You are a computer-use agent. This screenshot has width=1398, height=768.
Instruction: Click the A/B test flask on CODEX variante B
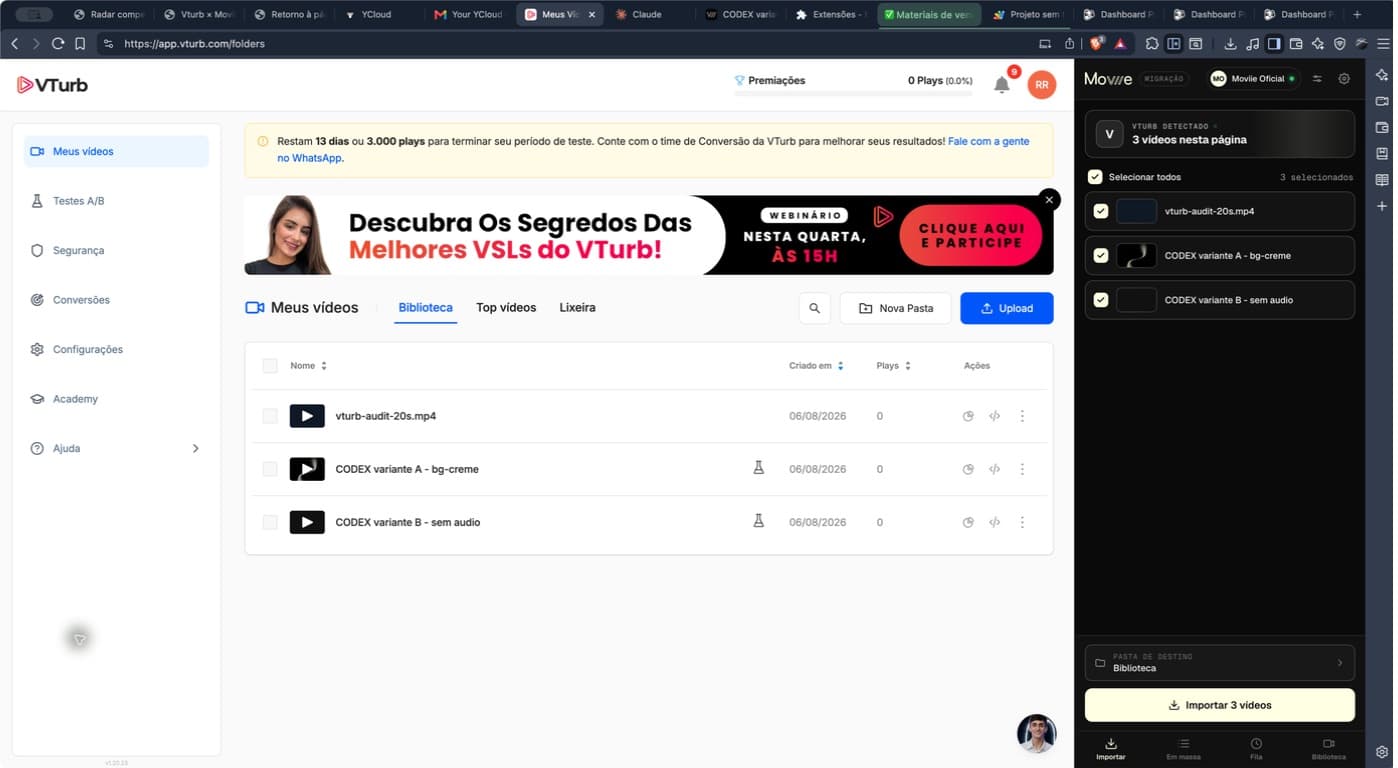(759, 520)
